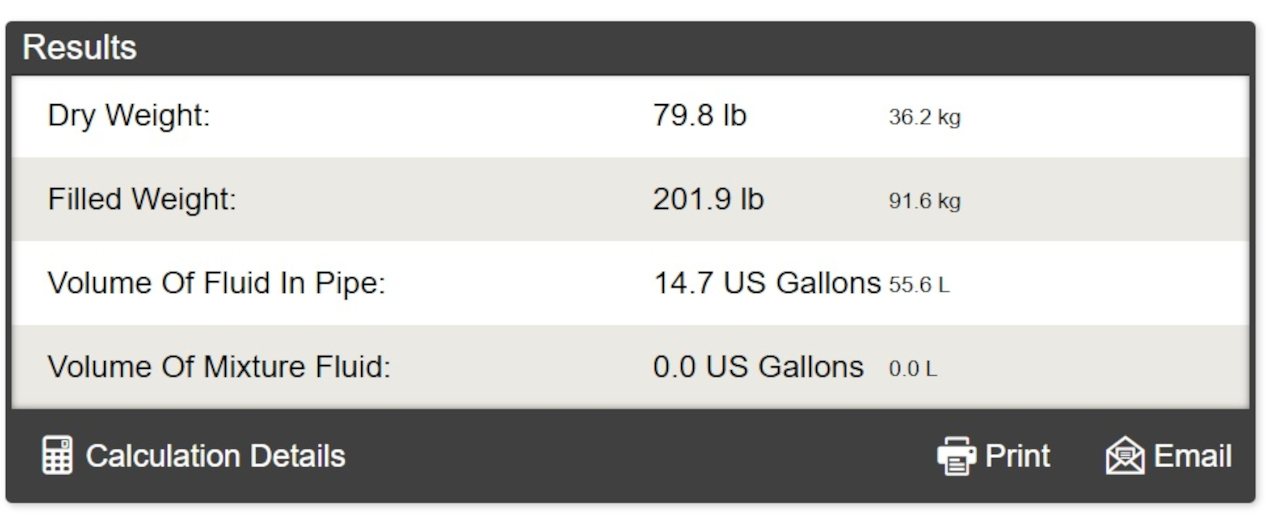Click the Results panel header title
The image size is (1265, 515).
[80, 47]
